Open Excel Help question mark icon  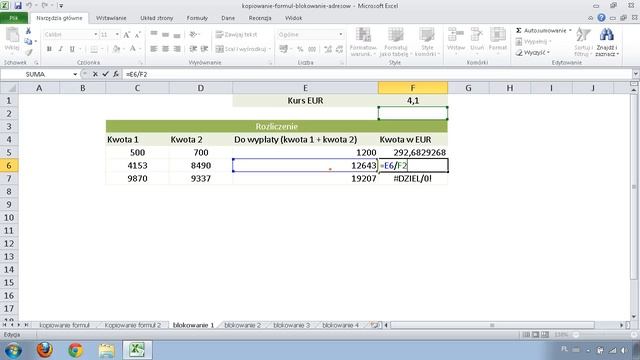coord(601,18)
